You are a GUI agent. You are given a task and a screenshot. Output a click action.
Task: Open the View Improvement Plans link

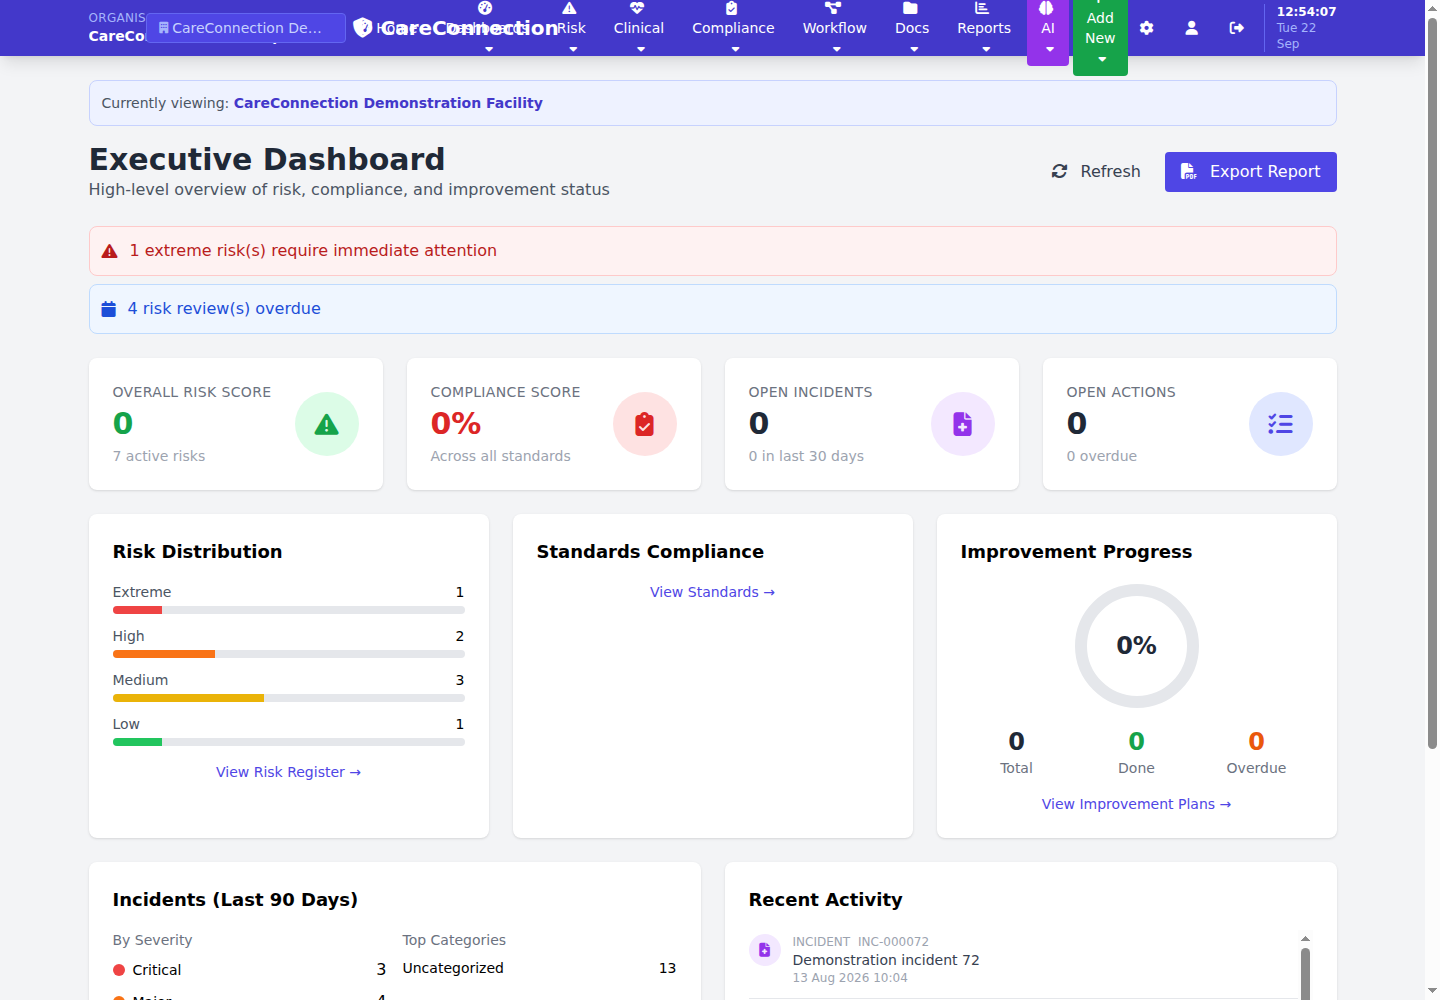[1136, 804]
